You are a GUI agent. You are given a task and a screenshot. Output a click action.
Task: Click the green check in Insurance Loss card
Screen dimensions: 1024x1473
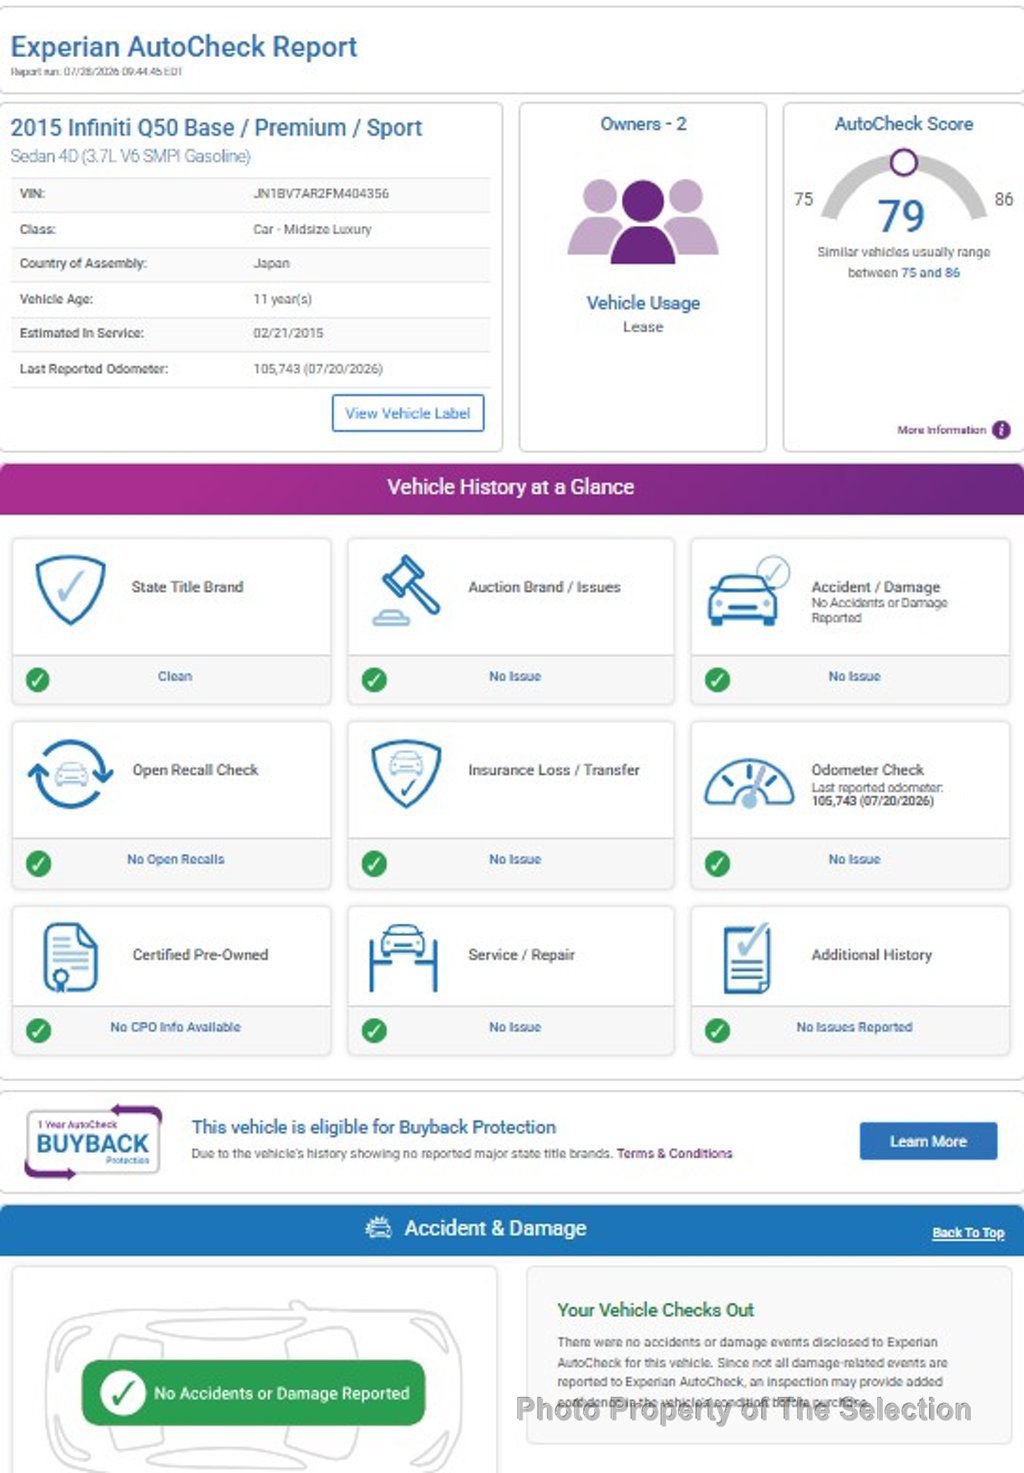(x=374, y=863)
